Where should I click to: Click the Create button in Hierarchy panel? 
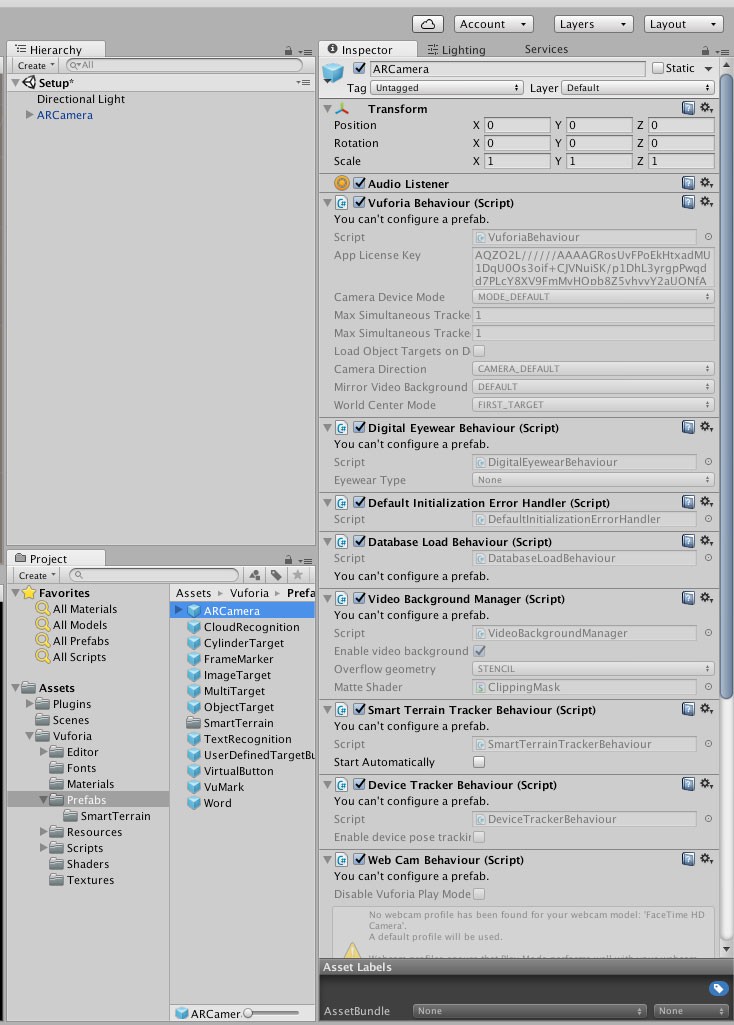click(36, 65)
